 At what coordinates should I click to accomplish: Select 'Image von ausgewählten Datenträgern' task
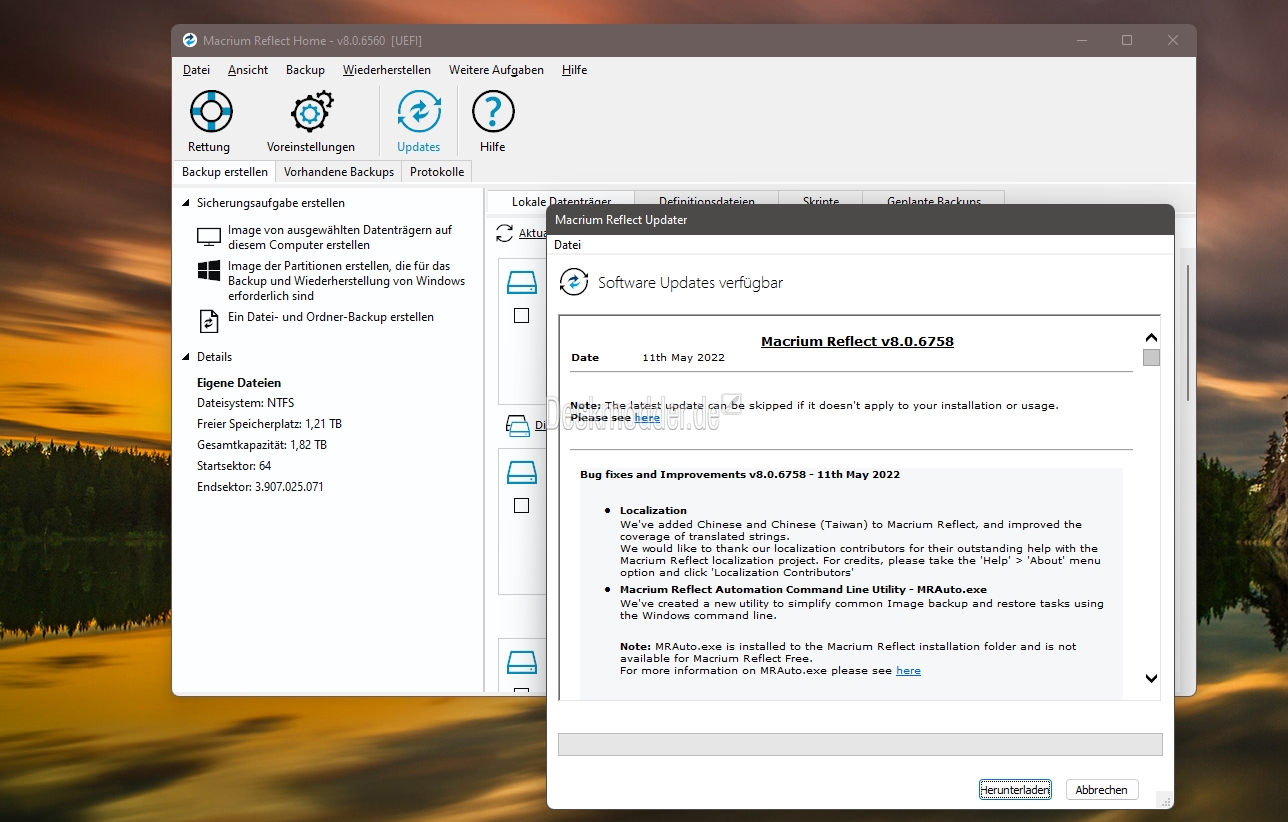pos(340,237)
